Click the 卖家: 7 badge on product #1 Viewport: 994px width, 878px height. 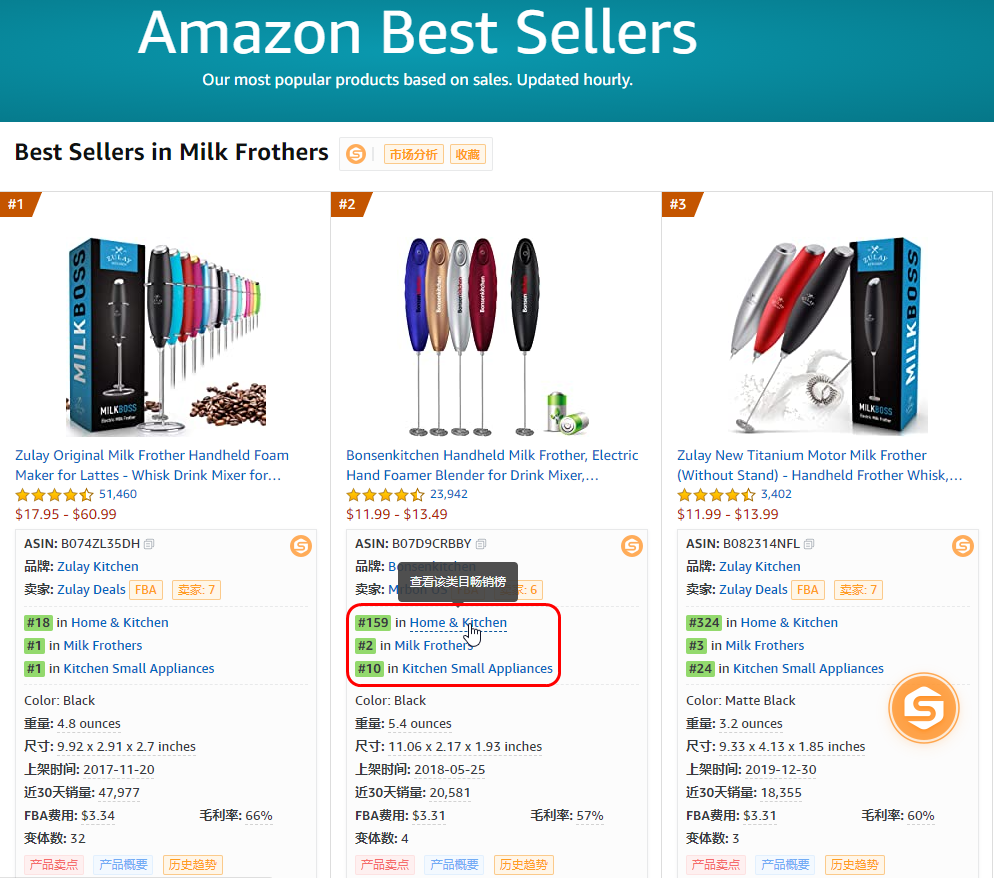(x=196, y=590)
